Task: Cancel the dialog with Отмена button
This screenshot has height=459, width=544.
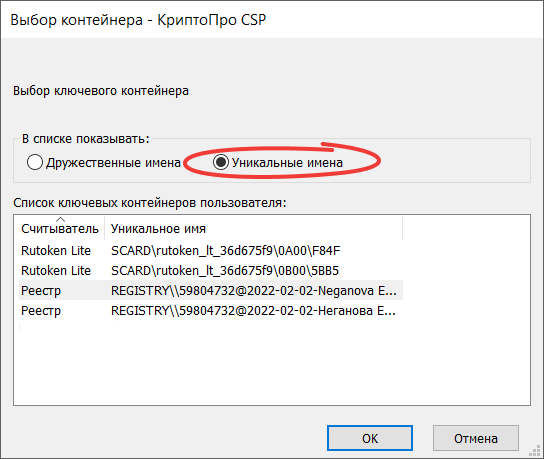Action: pyautogui.click(x=476, y=438)
